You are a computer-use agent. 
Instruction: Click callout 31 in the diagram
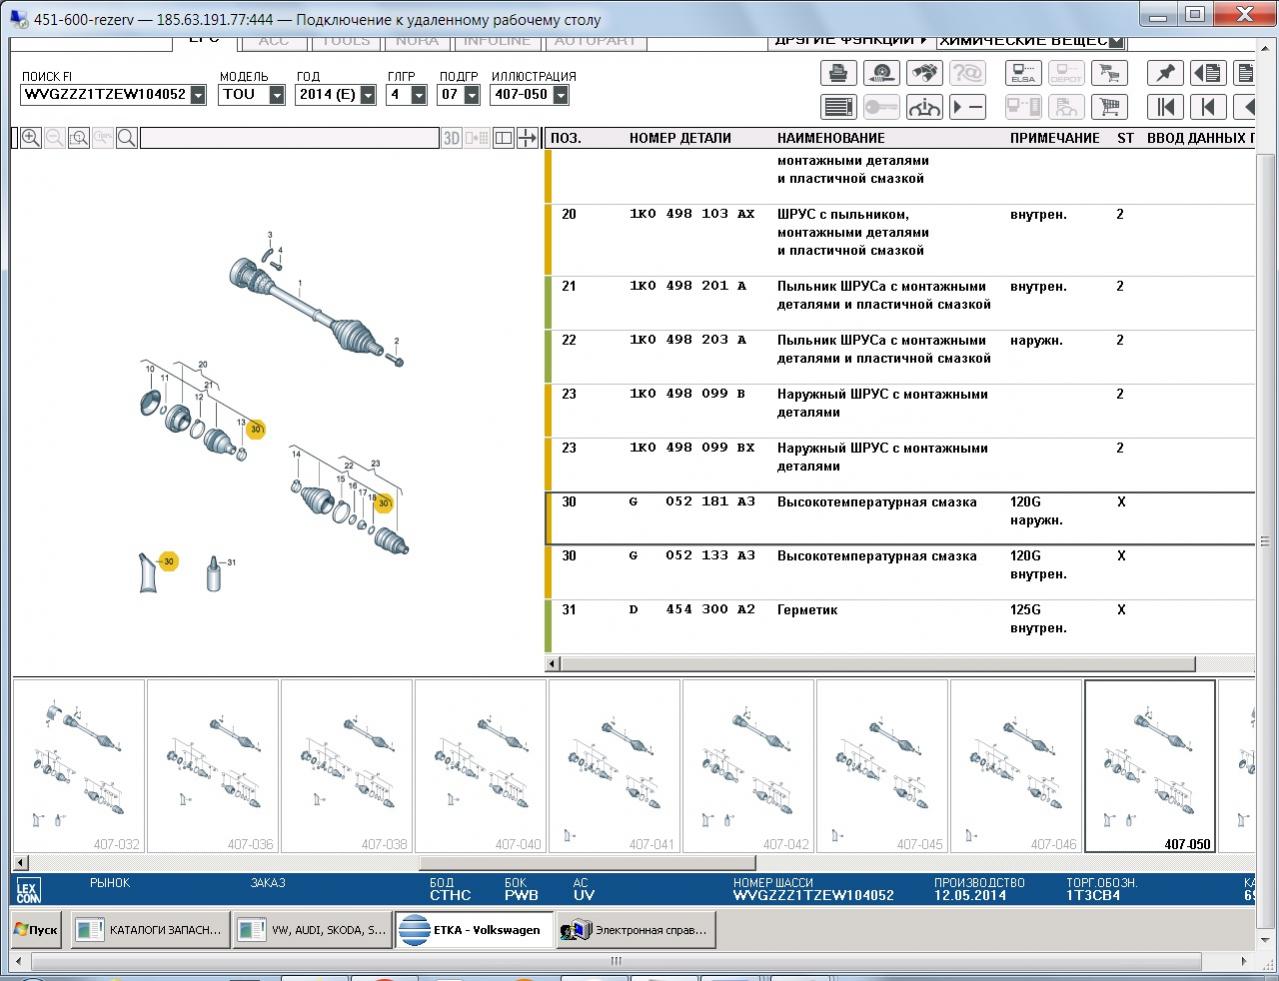[x=231, y=563]
